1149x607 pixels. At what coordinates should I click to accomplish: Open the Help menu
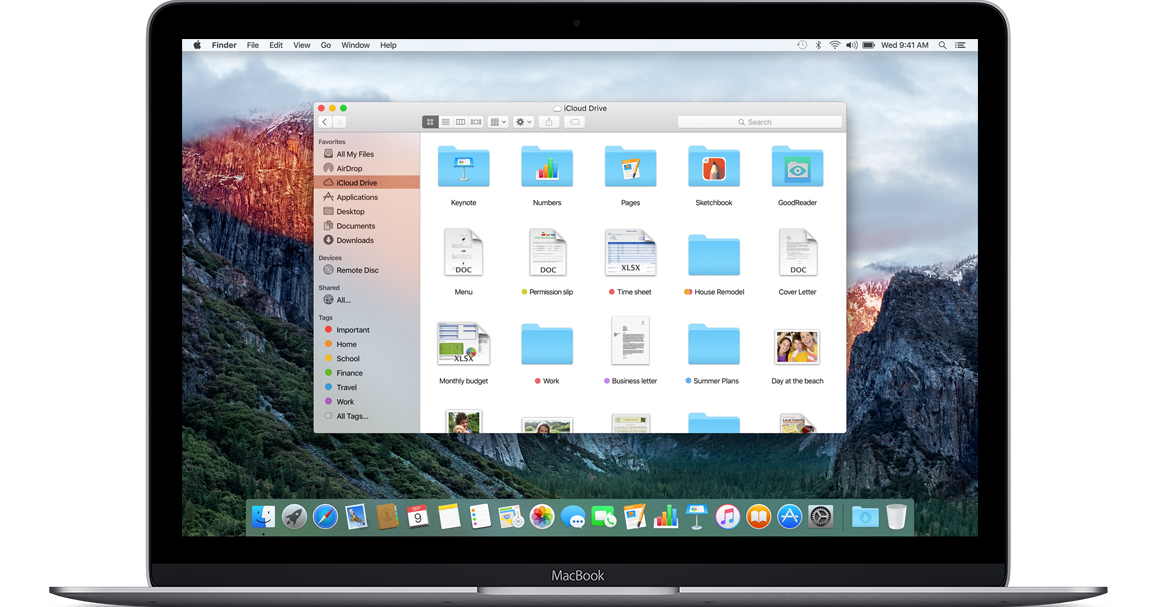pyautogui.click(x=388, y=45)
